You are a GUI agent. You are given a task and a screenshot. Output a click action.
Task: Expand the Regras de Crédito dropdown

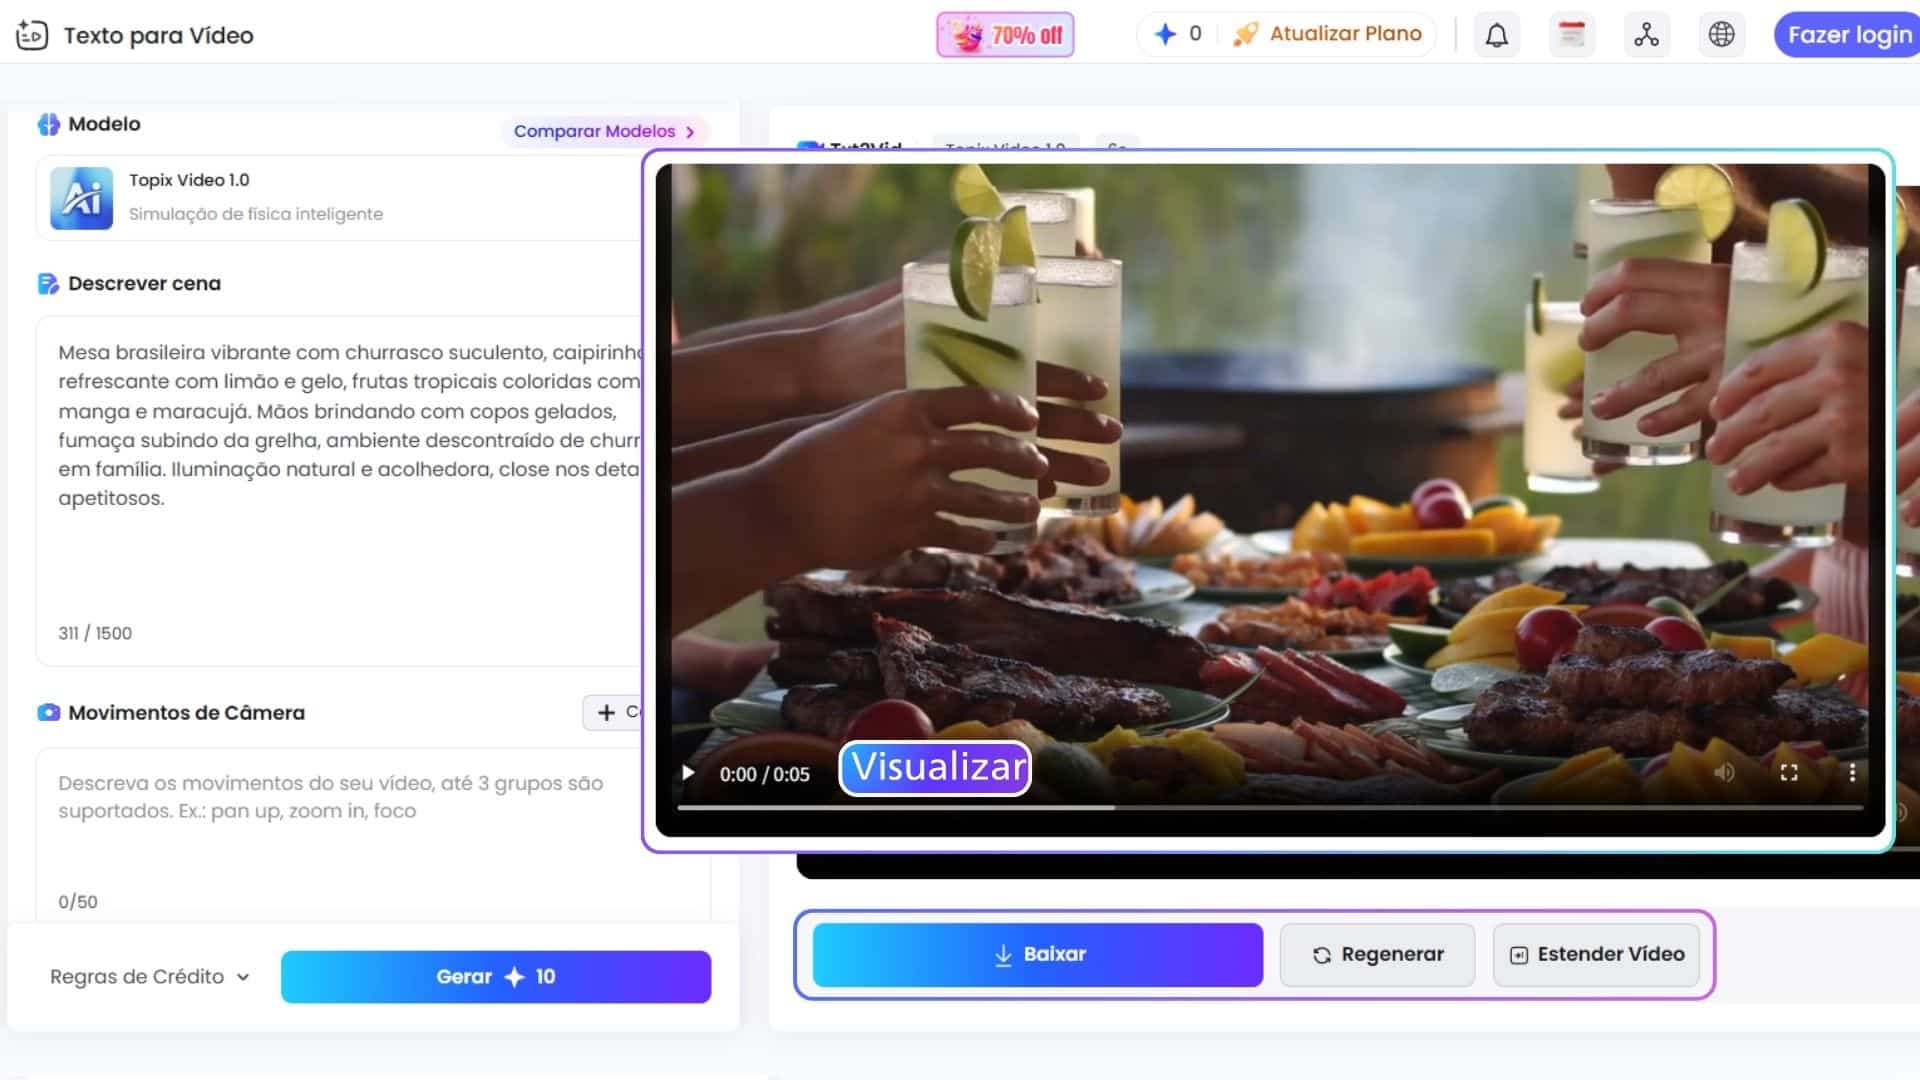(148, 977)
